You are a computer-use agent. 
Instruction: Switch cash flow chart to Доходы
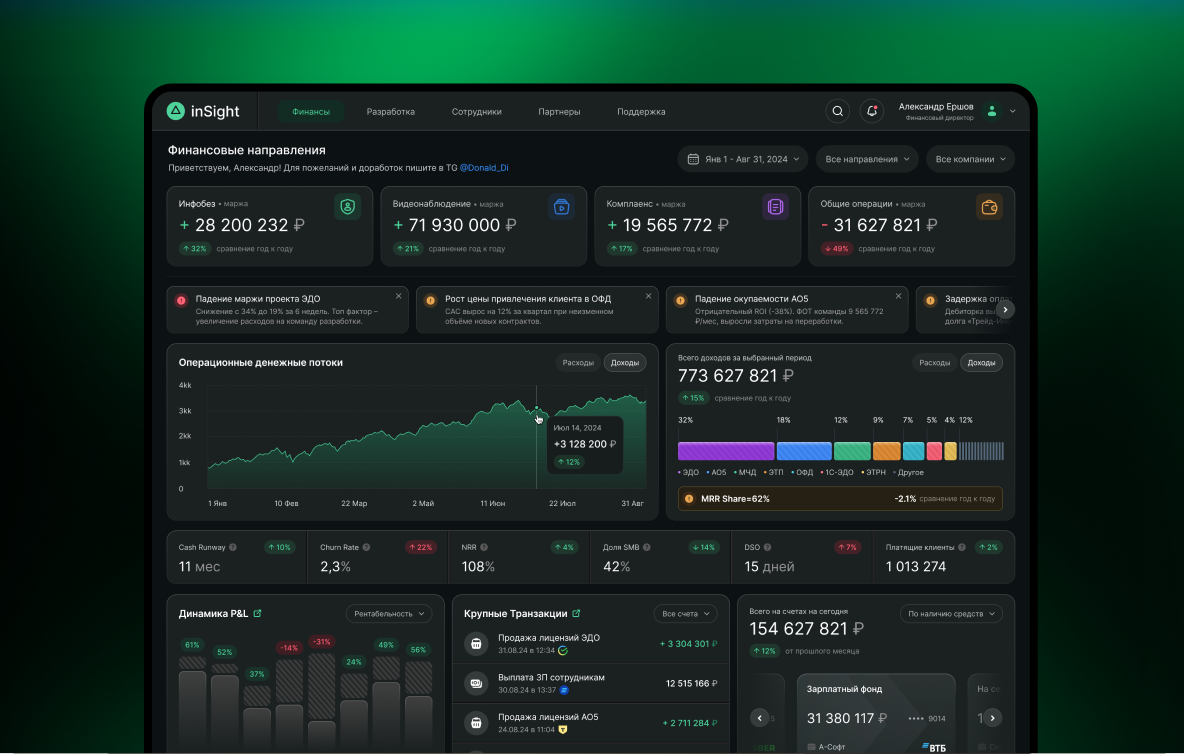[x=624, y=362]
